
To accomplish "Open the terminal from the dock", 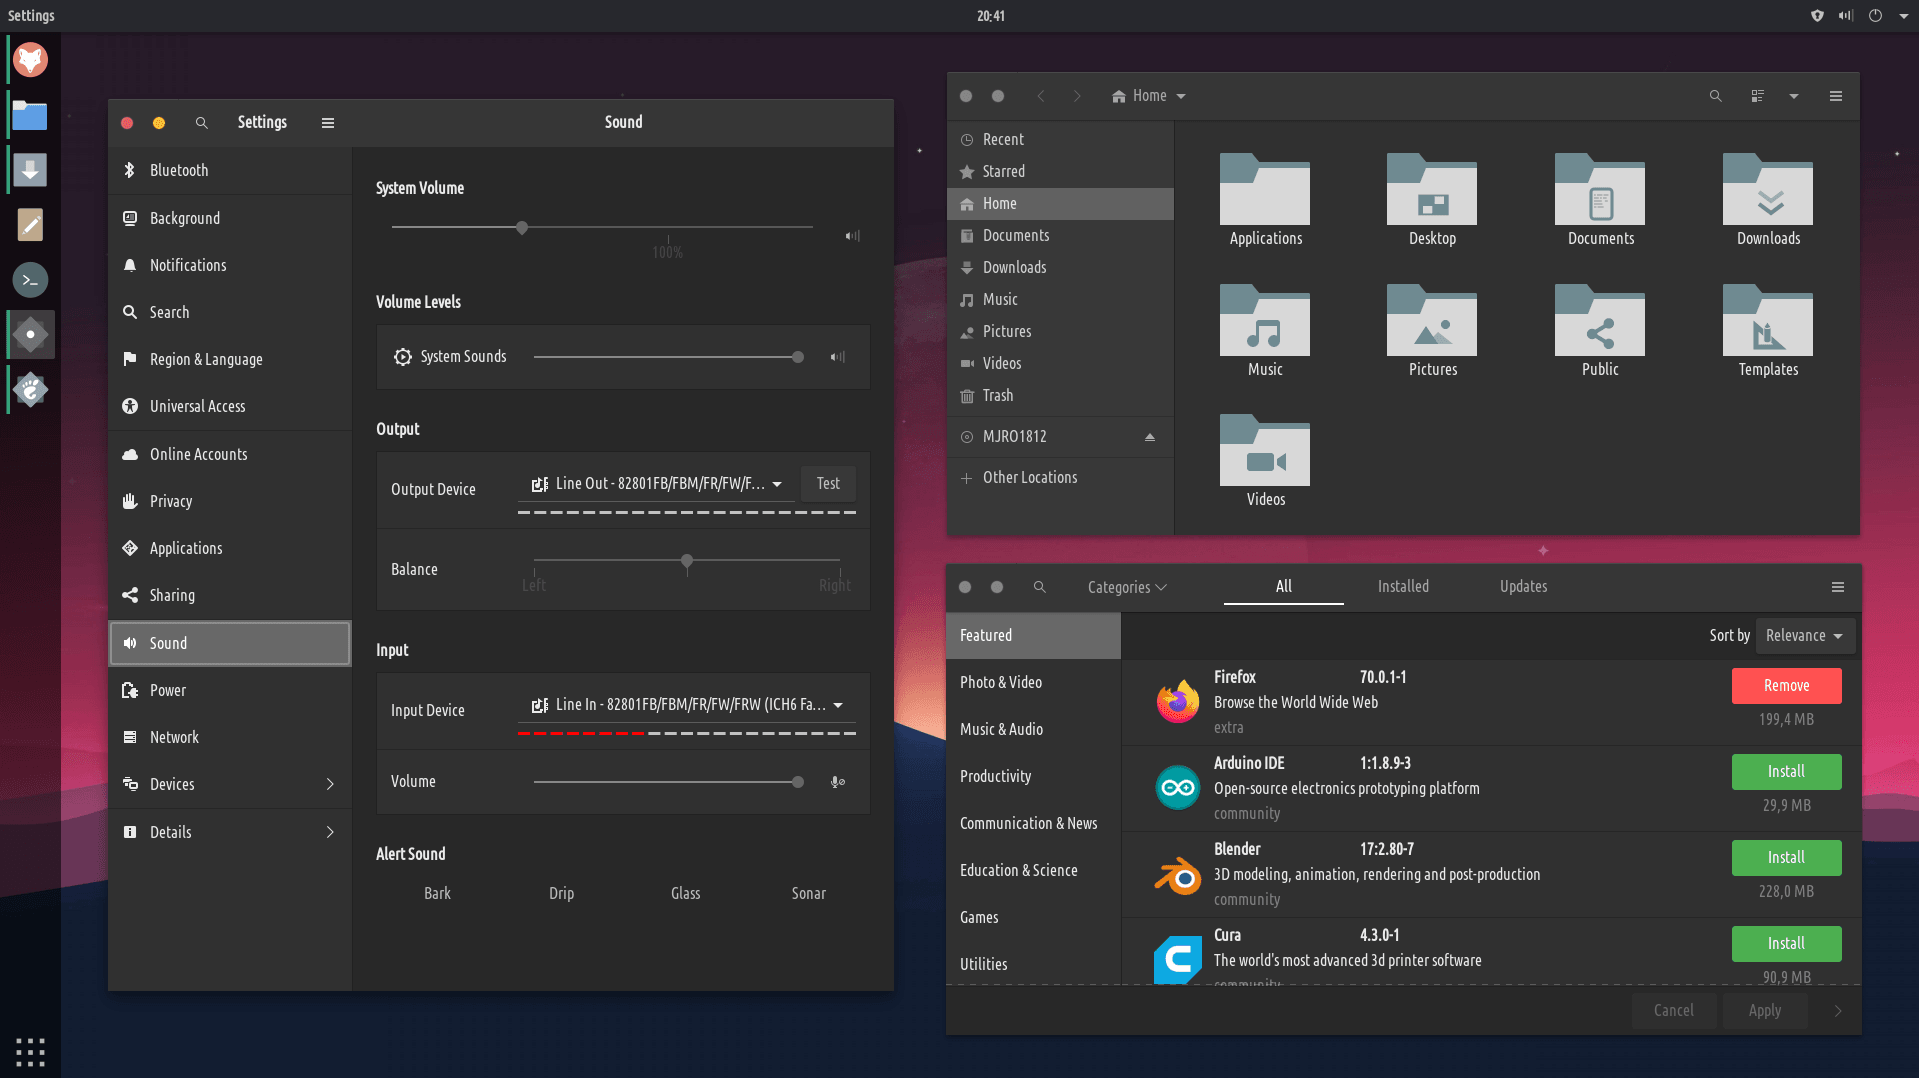I will pyautogui.click(x=30, y=280).
